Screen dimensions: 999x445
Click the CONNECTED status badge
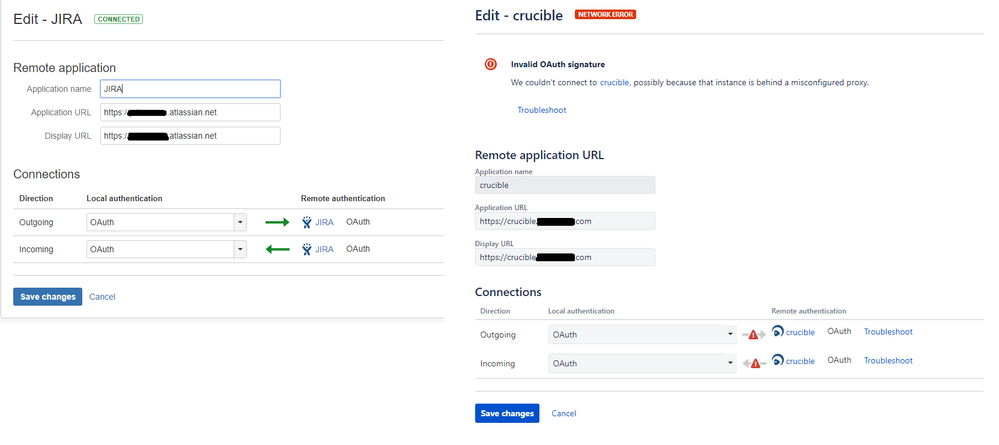tap(119, 19)
